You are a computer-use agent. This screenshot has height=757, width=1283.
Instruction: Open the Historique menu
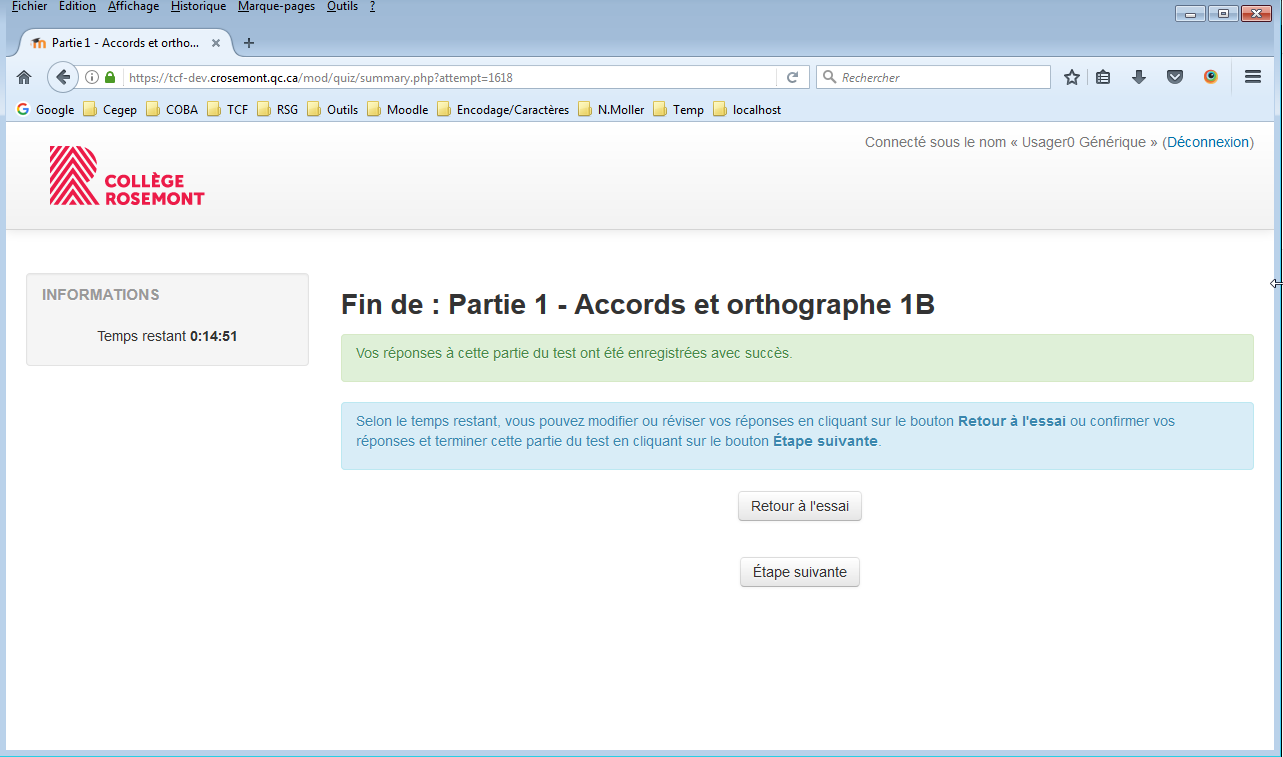[198, 6]
